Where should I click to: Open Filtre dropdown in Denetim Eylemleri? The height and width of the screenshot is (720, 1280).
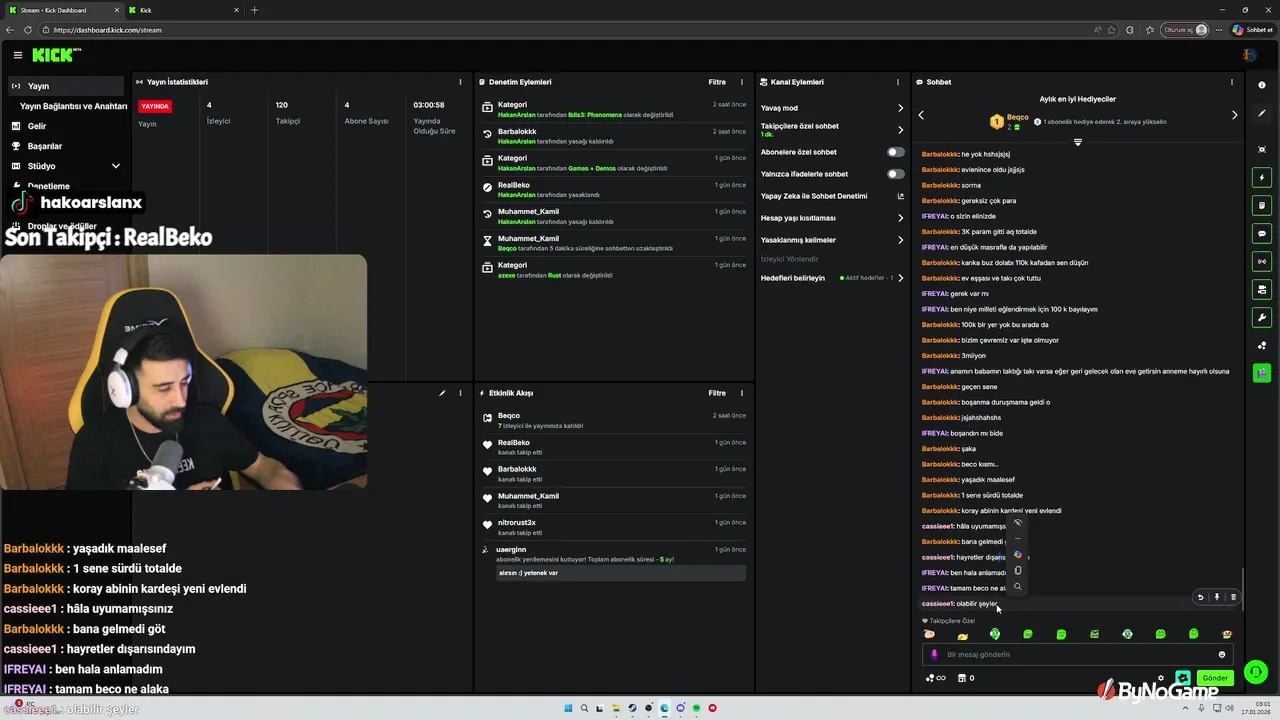(717, 82)
